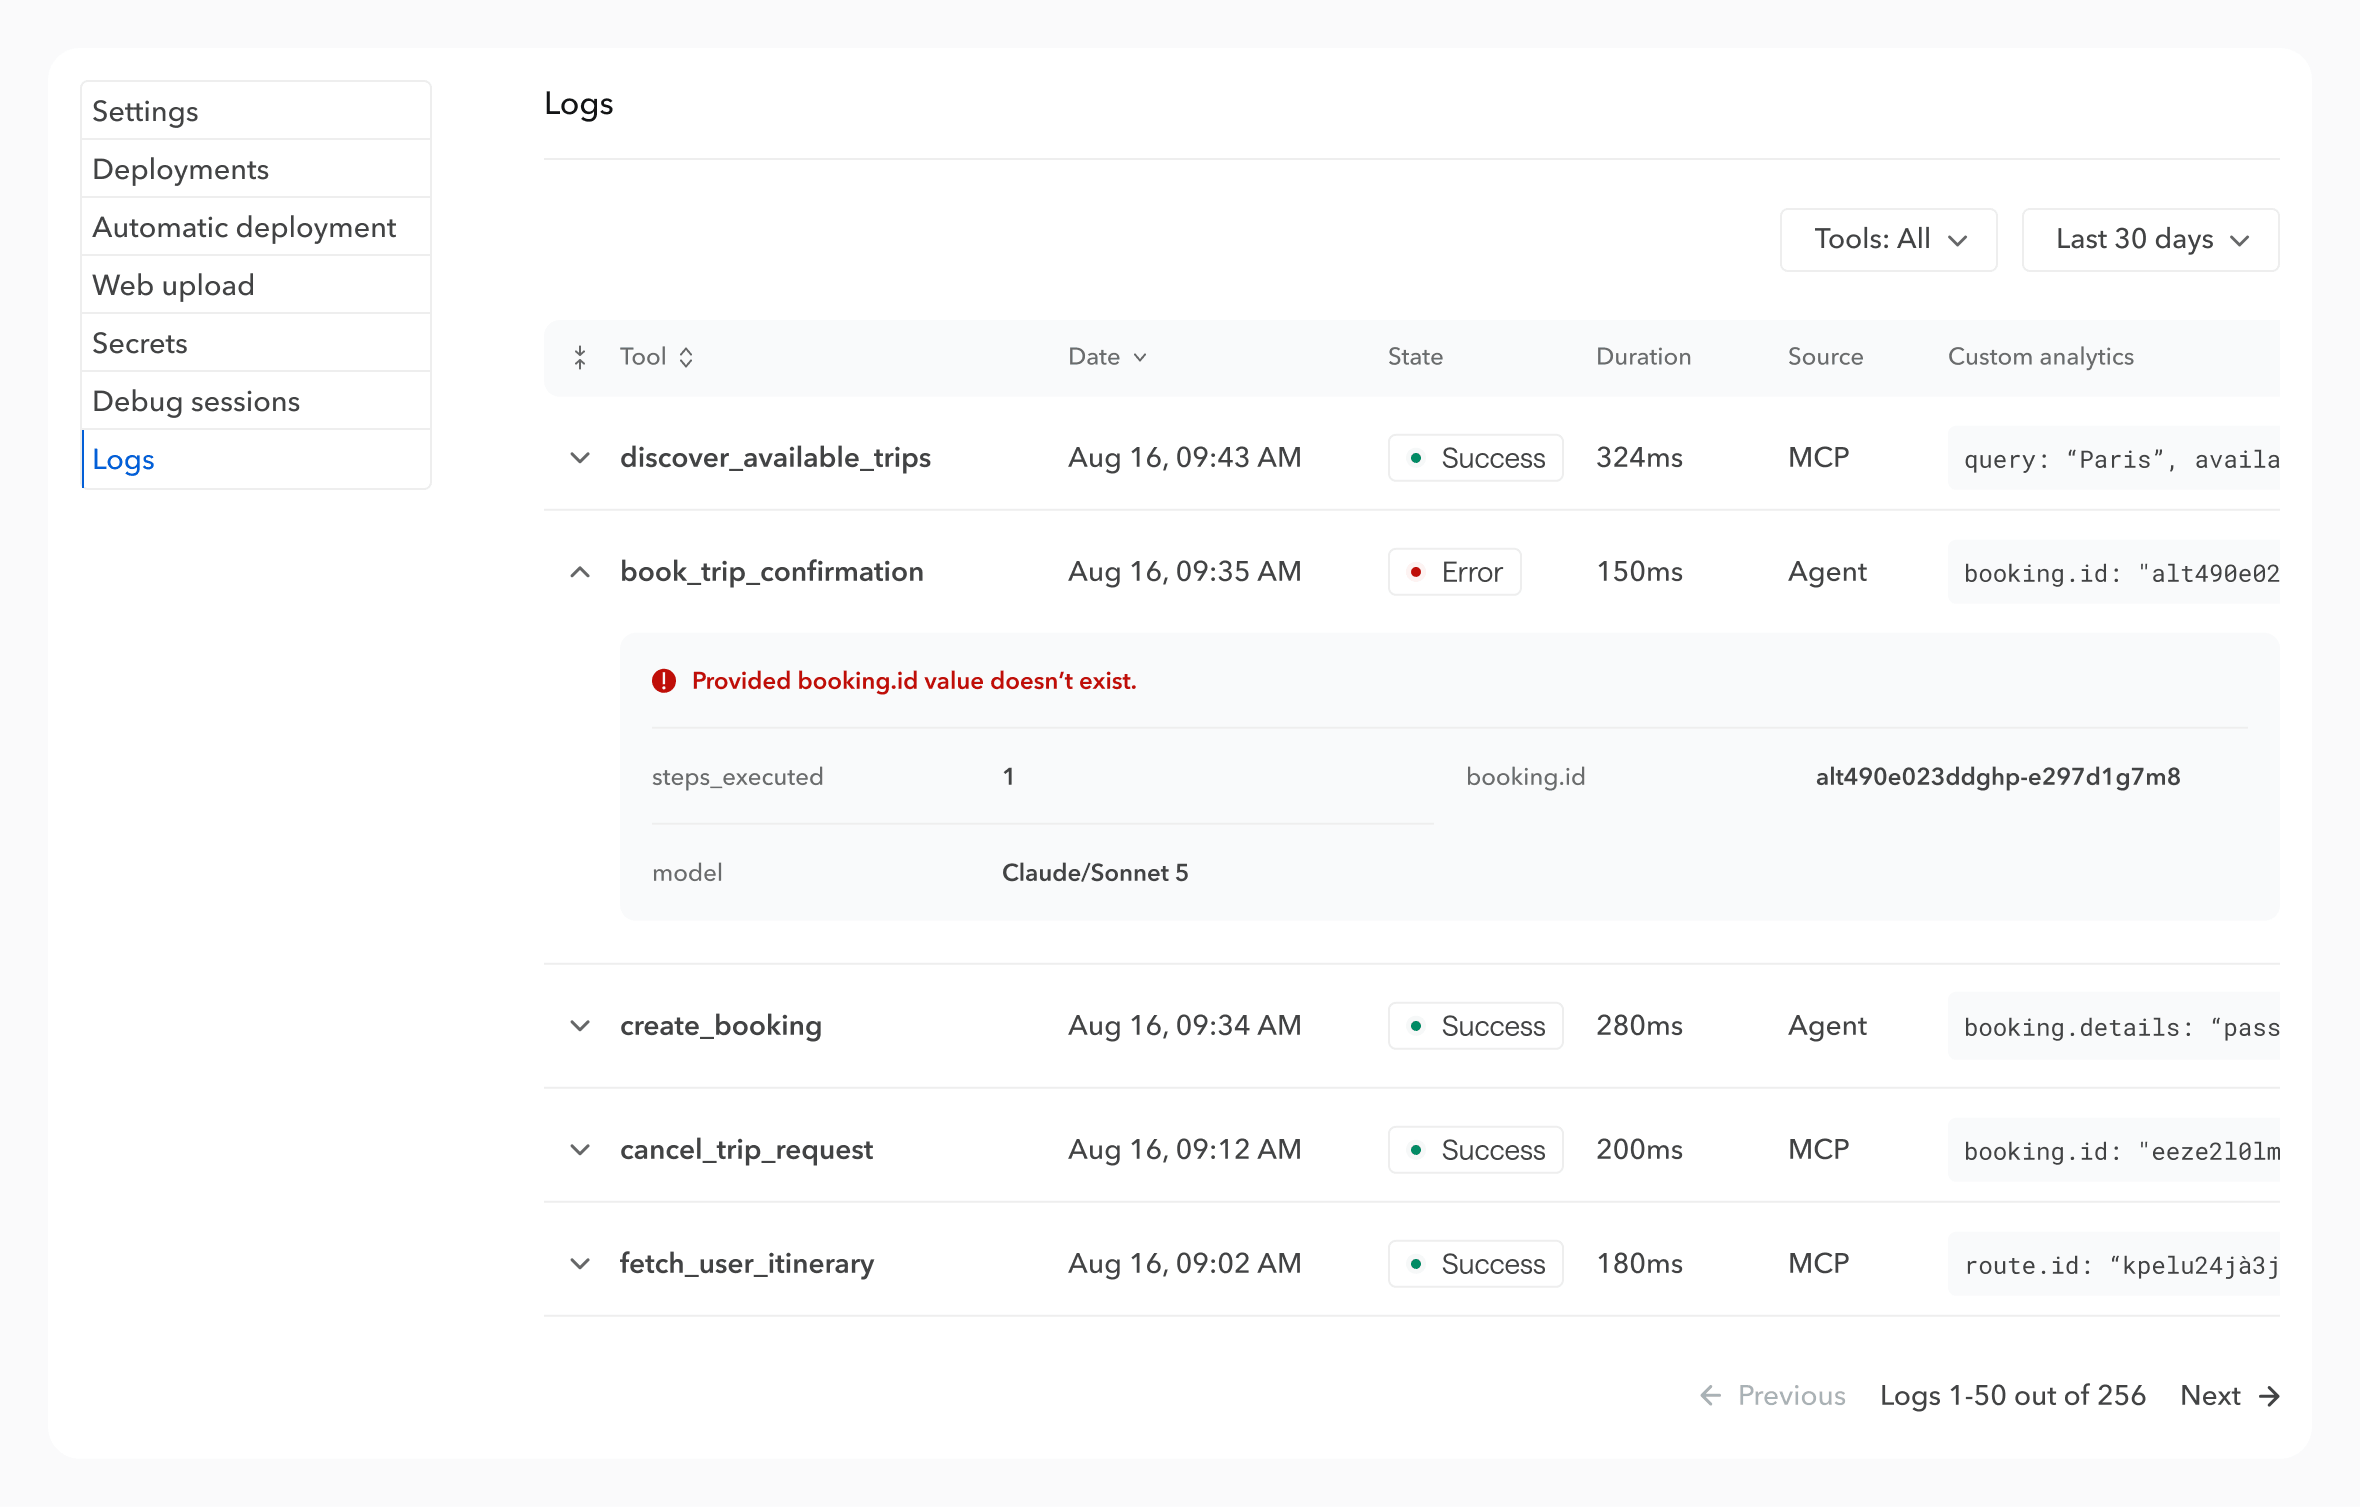Click the steps_executed label
2360x1507 pixels.
pyautogui.click(x=738, y=777)
